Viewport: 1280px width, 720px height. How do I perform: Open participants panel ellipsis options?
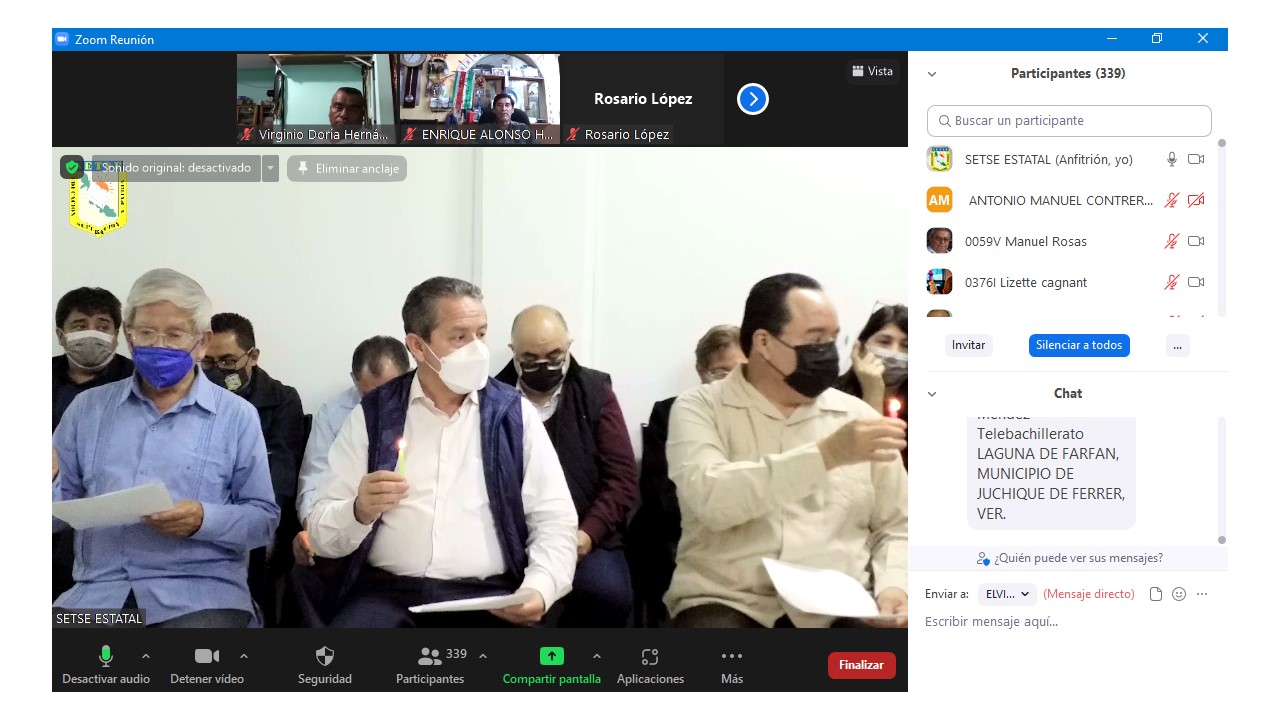click(x=1177, y=345)
